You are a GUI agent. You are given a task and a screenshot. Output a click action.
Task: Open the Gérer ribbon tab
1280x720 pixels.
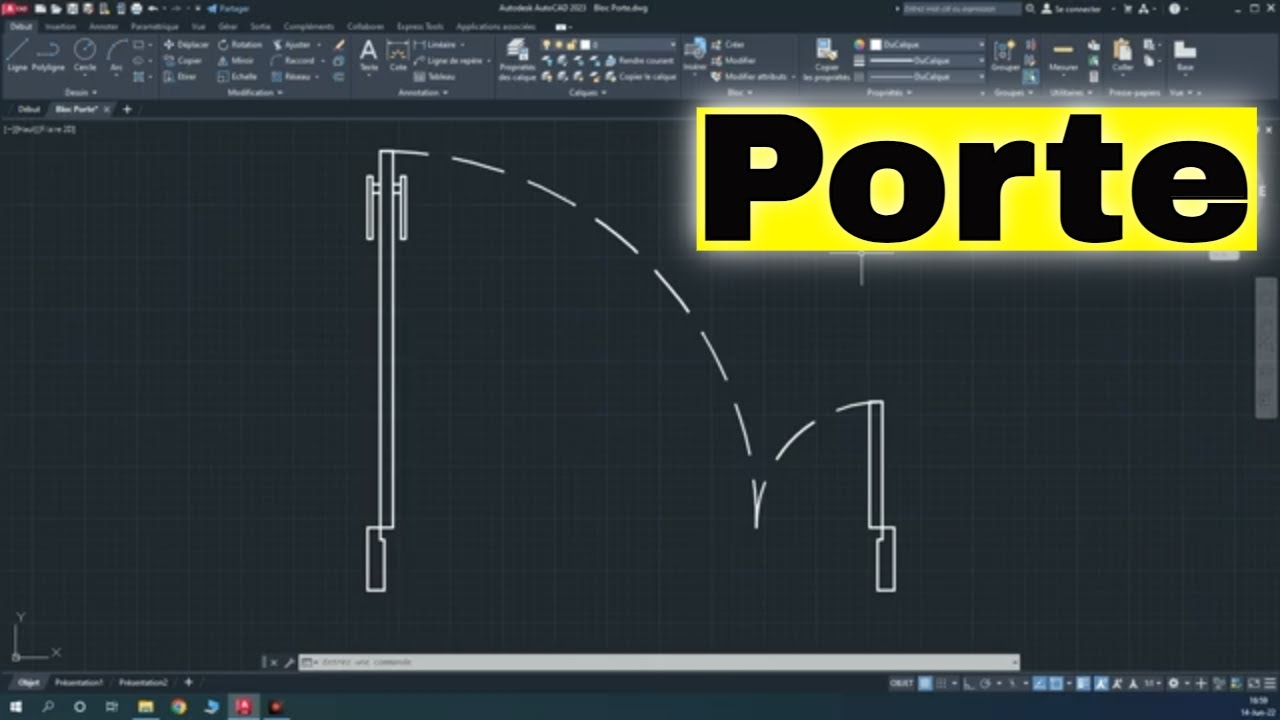pyautogui.click(x=228, y=27)
